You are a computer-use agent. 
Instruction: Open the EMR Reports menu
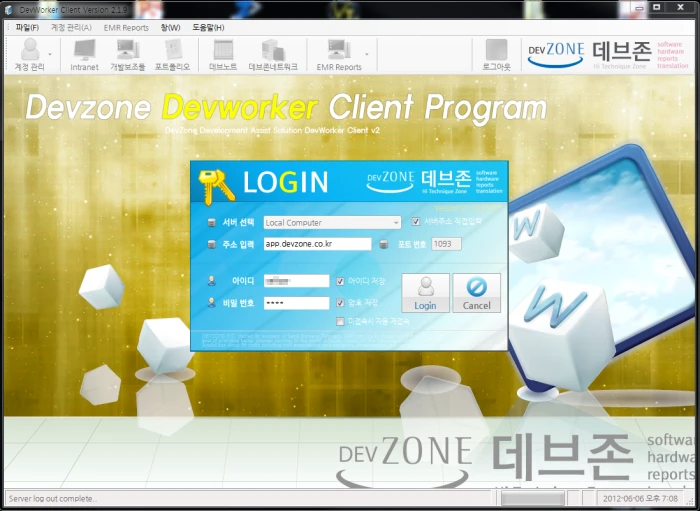pyautogui.click(x=126, y=28)
